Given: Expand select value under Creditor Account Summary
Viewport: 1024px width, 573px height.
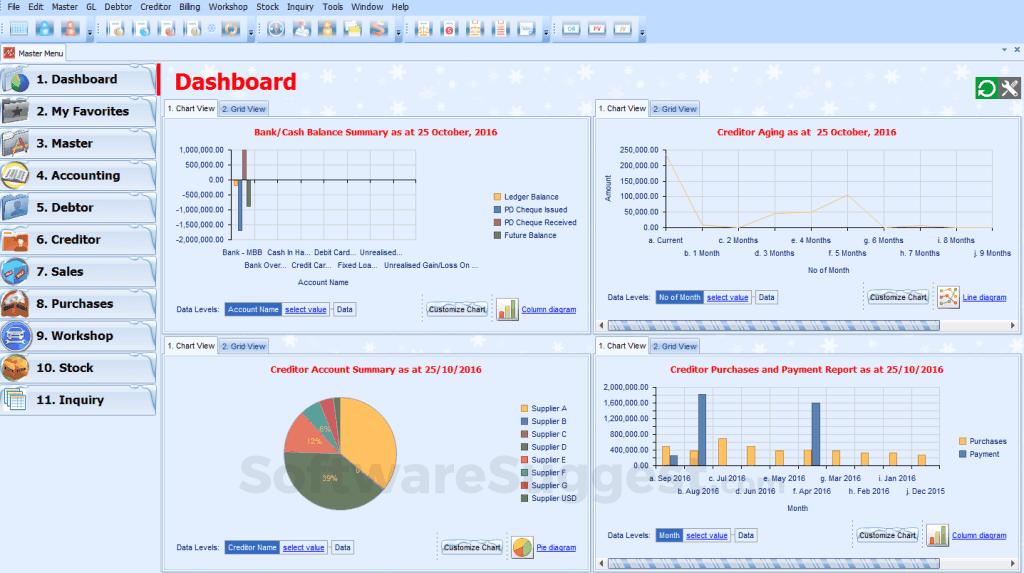Looking at the screenshot, I should click(x=304, y=548).
